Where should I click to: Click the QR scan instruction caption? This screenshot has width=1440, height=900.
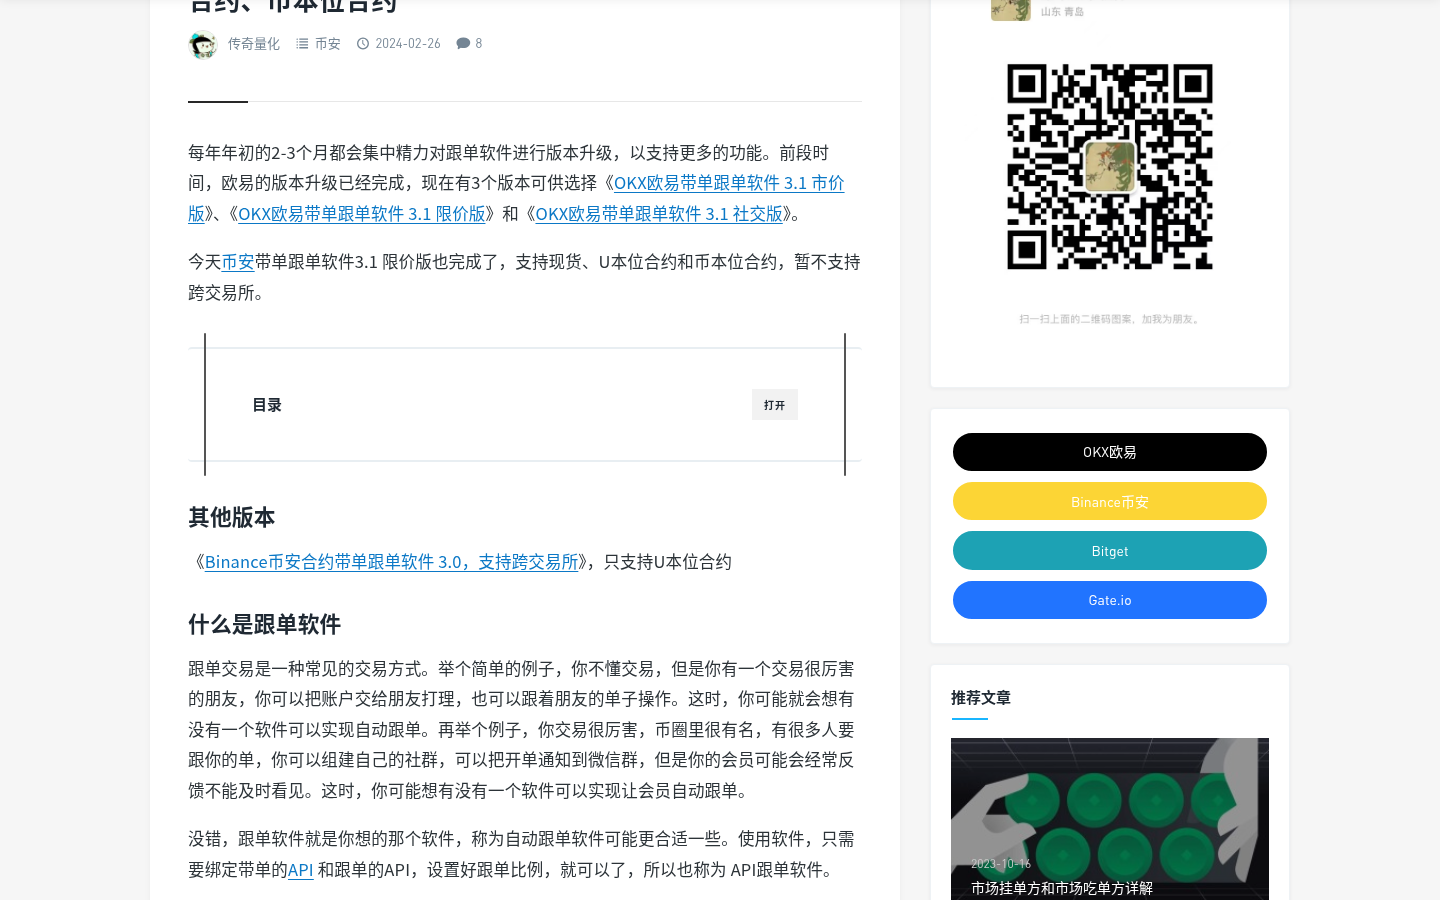tap(1110, 319)
